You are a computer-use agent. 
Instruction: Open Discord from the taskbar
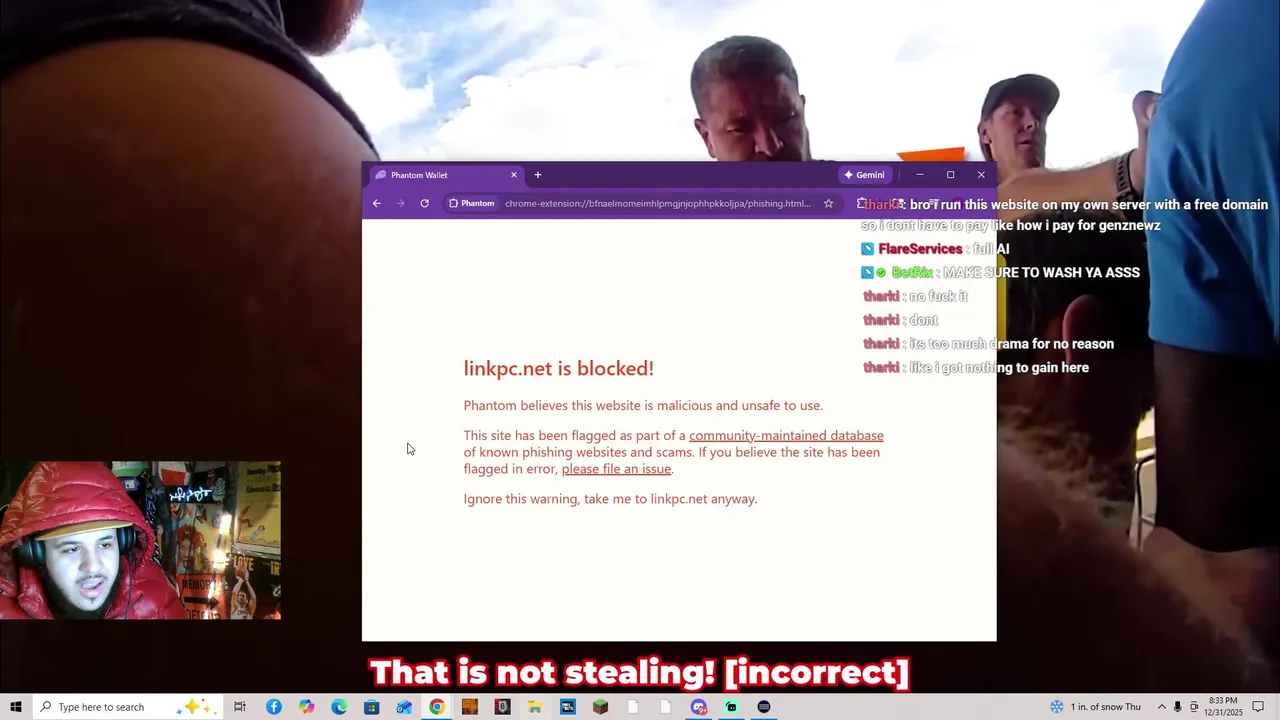698,707
